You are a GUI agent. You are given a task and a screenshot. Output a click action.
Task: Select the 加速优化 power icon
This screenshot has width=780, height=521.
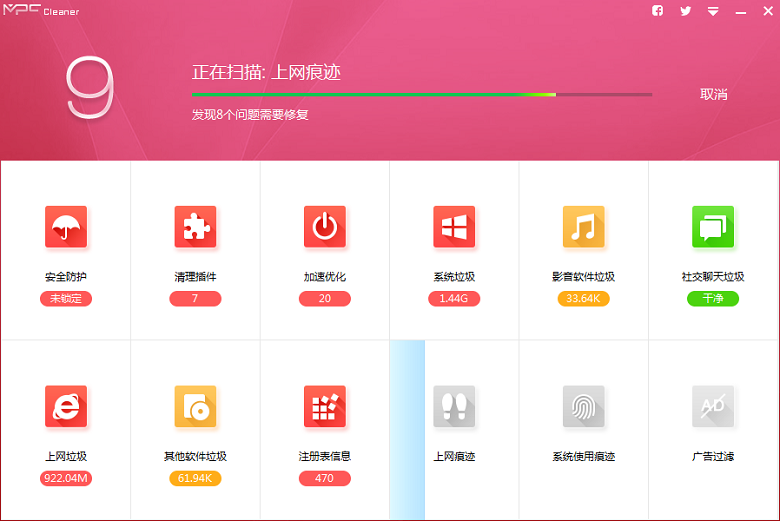[x=325, y=227]
